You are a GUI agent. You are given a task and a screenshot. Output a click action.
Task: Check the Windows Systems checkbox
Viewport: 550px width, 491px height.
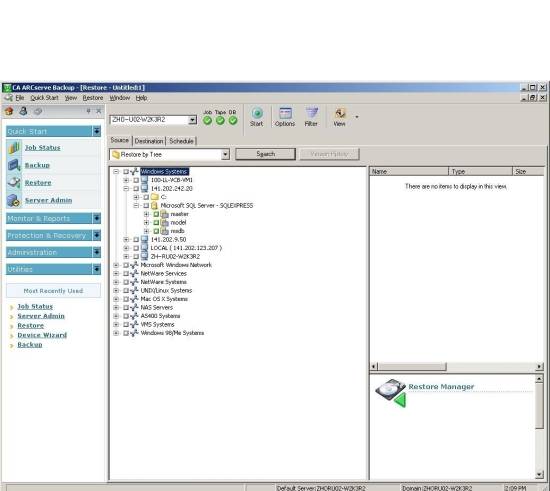pyautogui.click(x=126, y=171)
